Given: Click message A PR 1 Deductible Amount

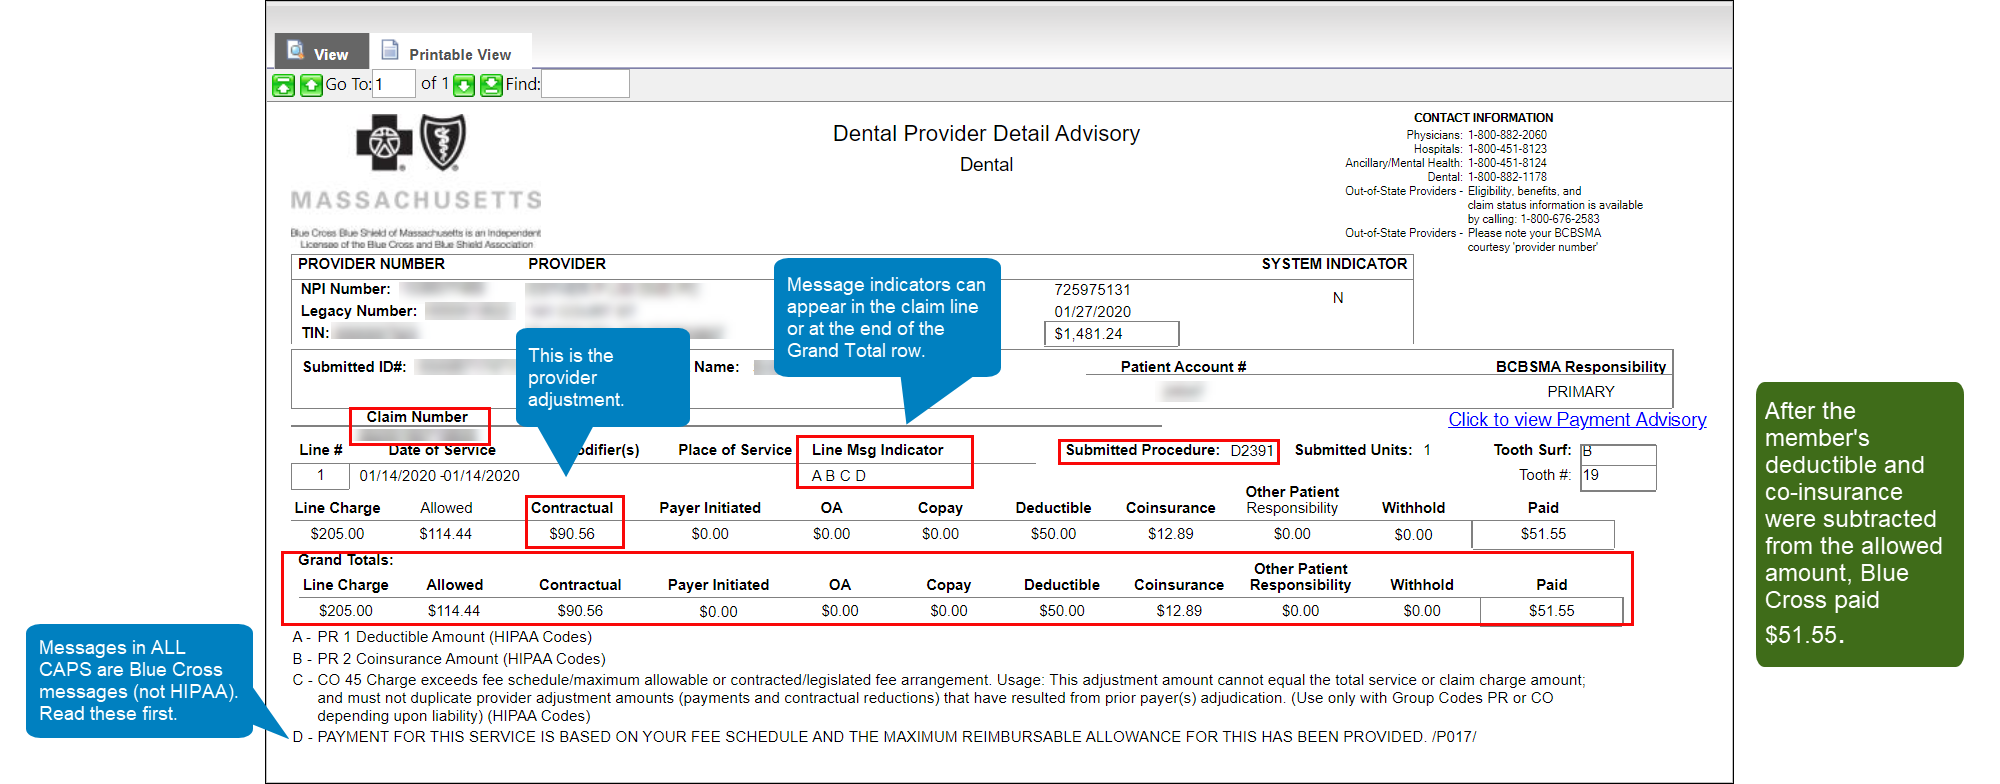Looking at the screenshot, I should [x=442, y=637].
